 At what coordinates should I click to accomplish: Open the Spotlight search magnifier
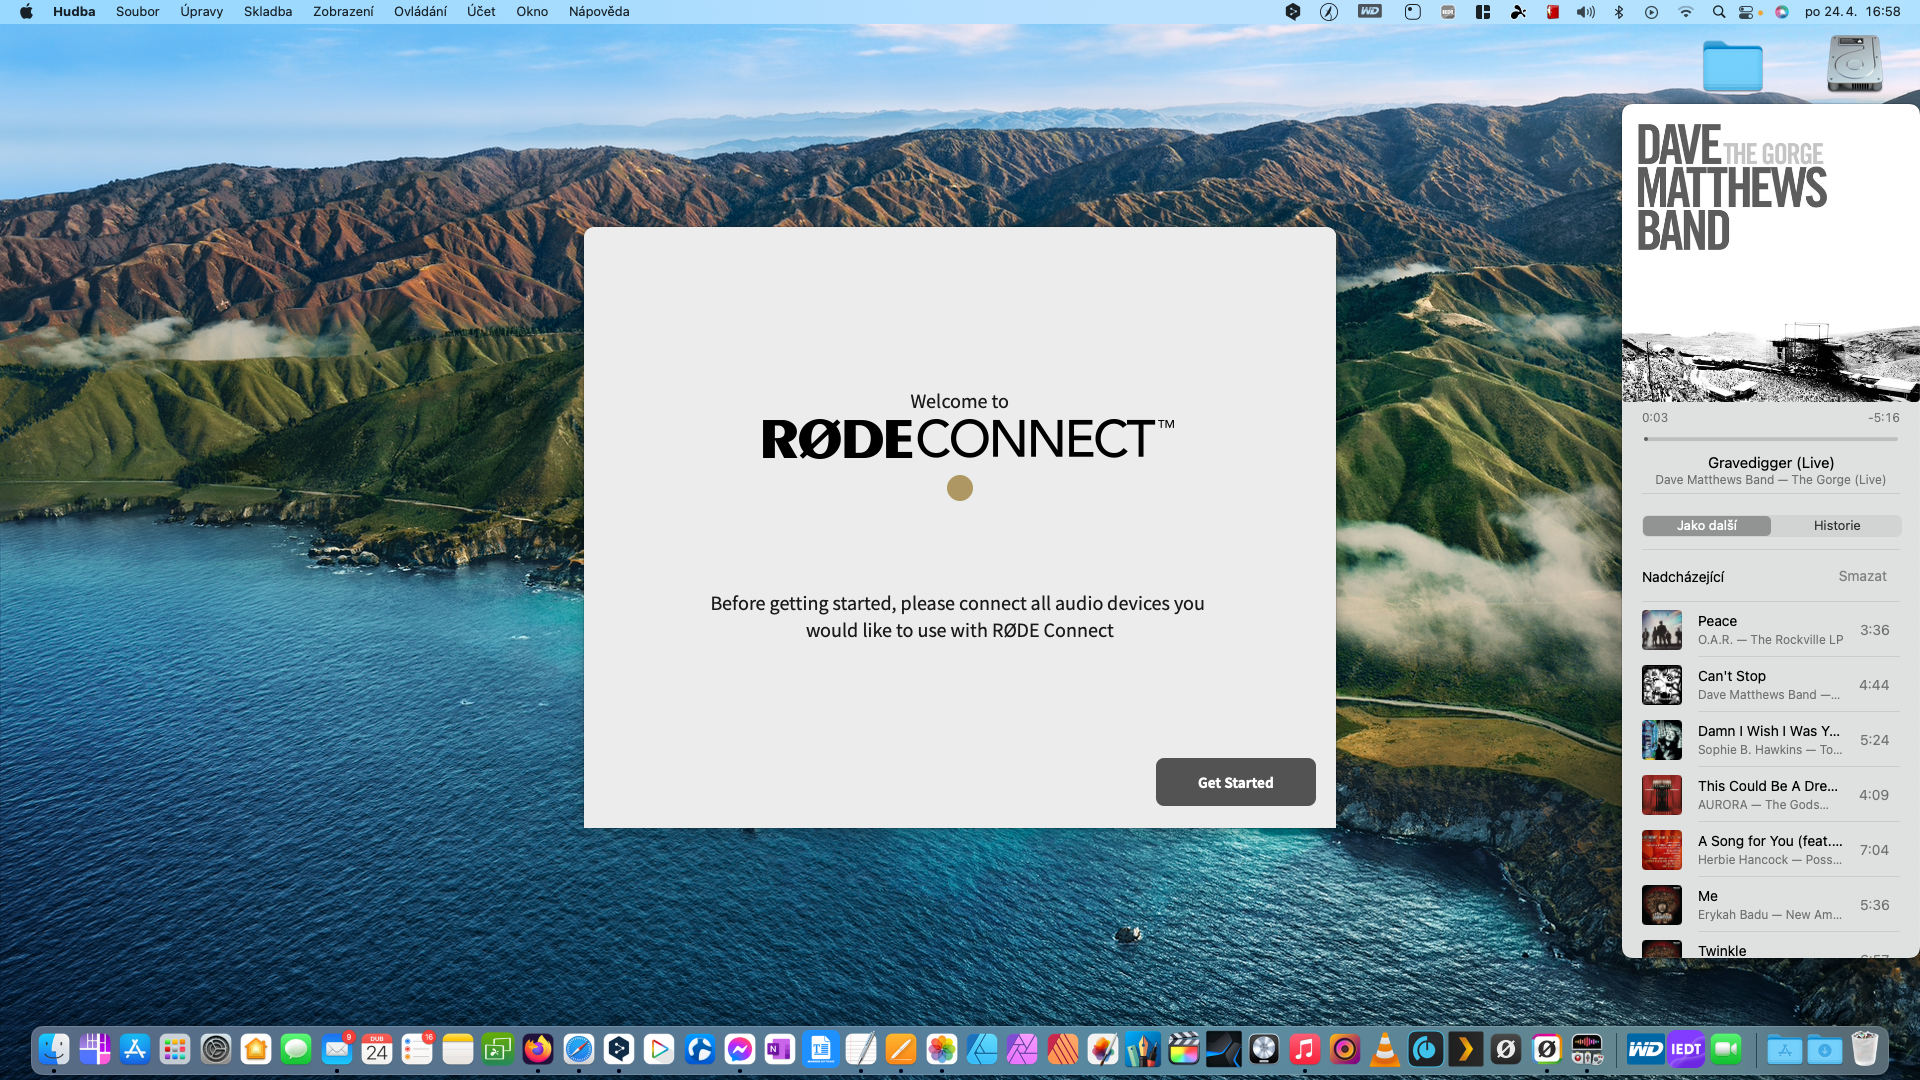pyautogui.click(x=1718, y=12)
